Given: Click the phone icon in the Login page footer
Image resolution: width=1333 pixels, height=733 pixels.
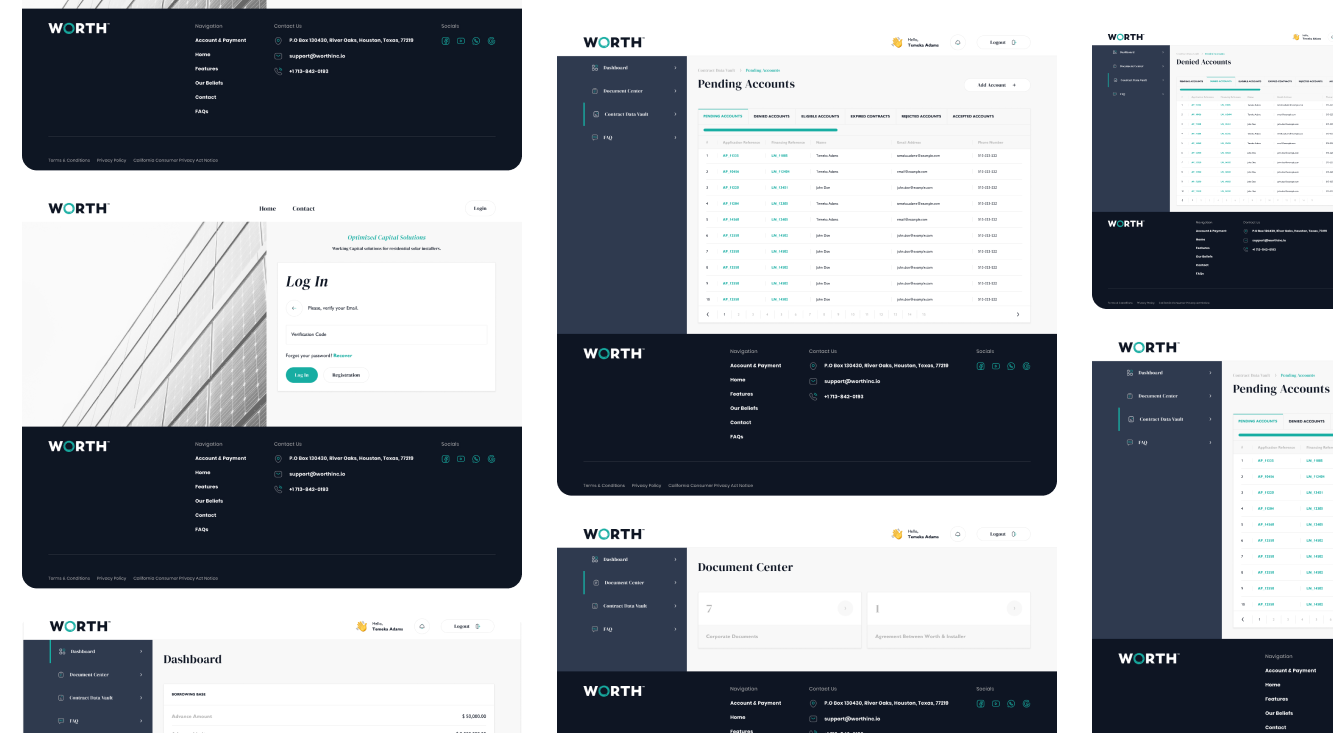Looking at the screenshot, I should (279, 489).
